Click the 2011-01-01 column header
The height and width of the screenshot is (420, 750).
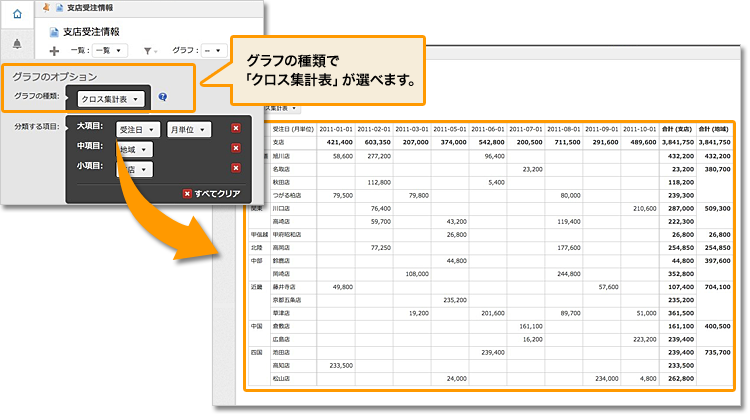point(336,129)
